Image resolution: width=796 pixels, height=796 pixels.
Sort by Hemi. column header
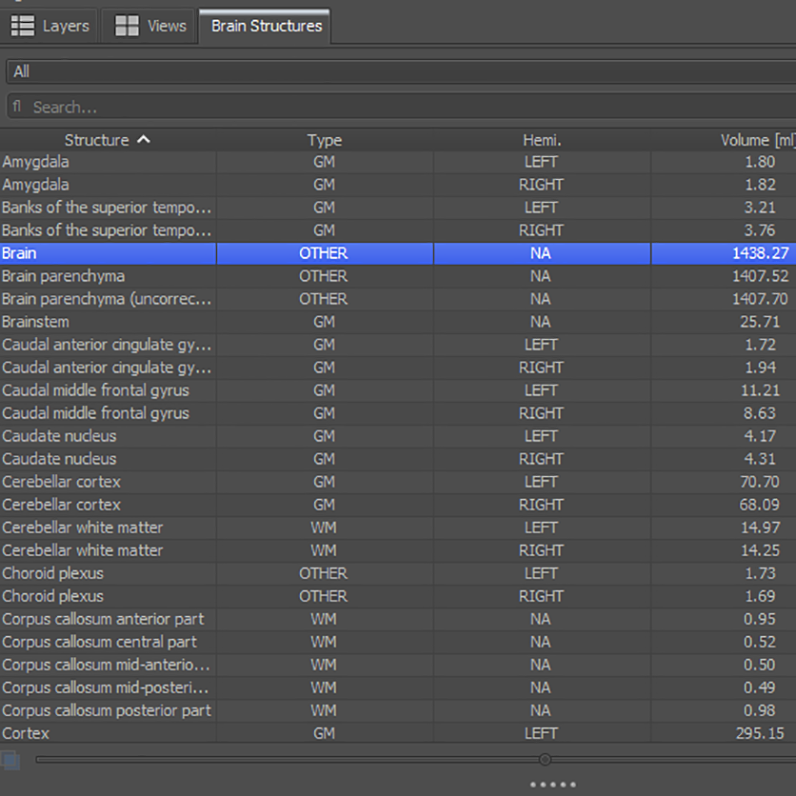[x=542, y=140]
